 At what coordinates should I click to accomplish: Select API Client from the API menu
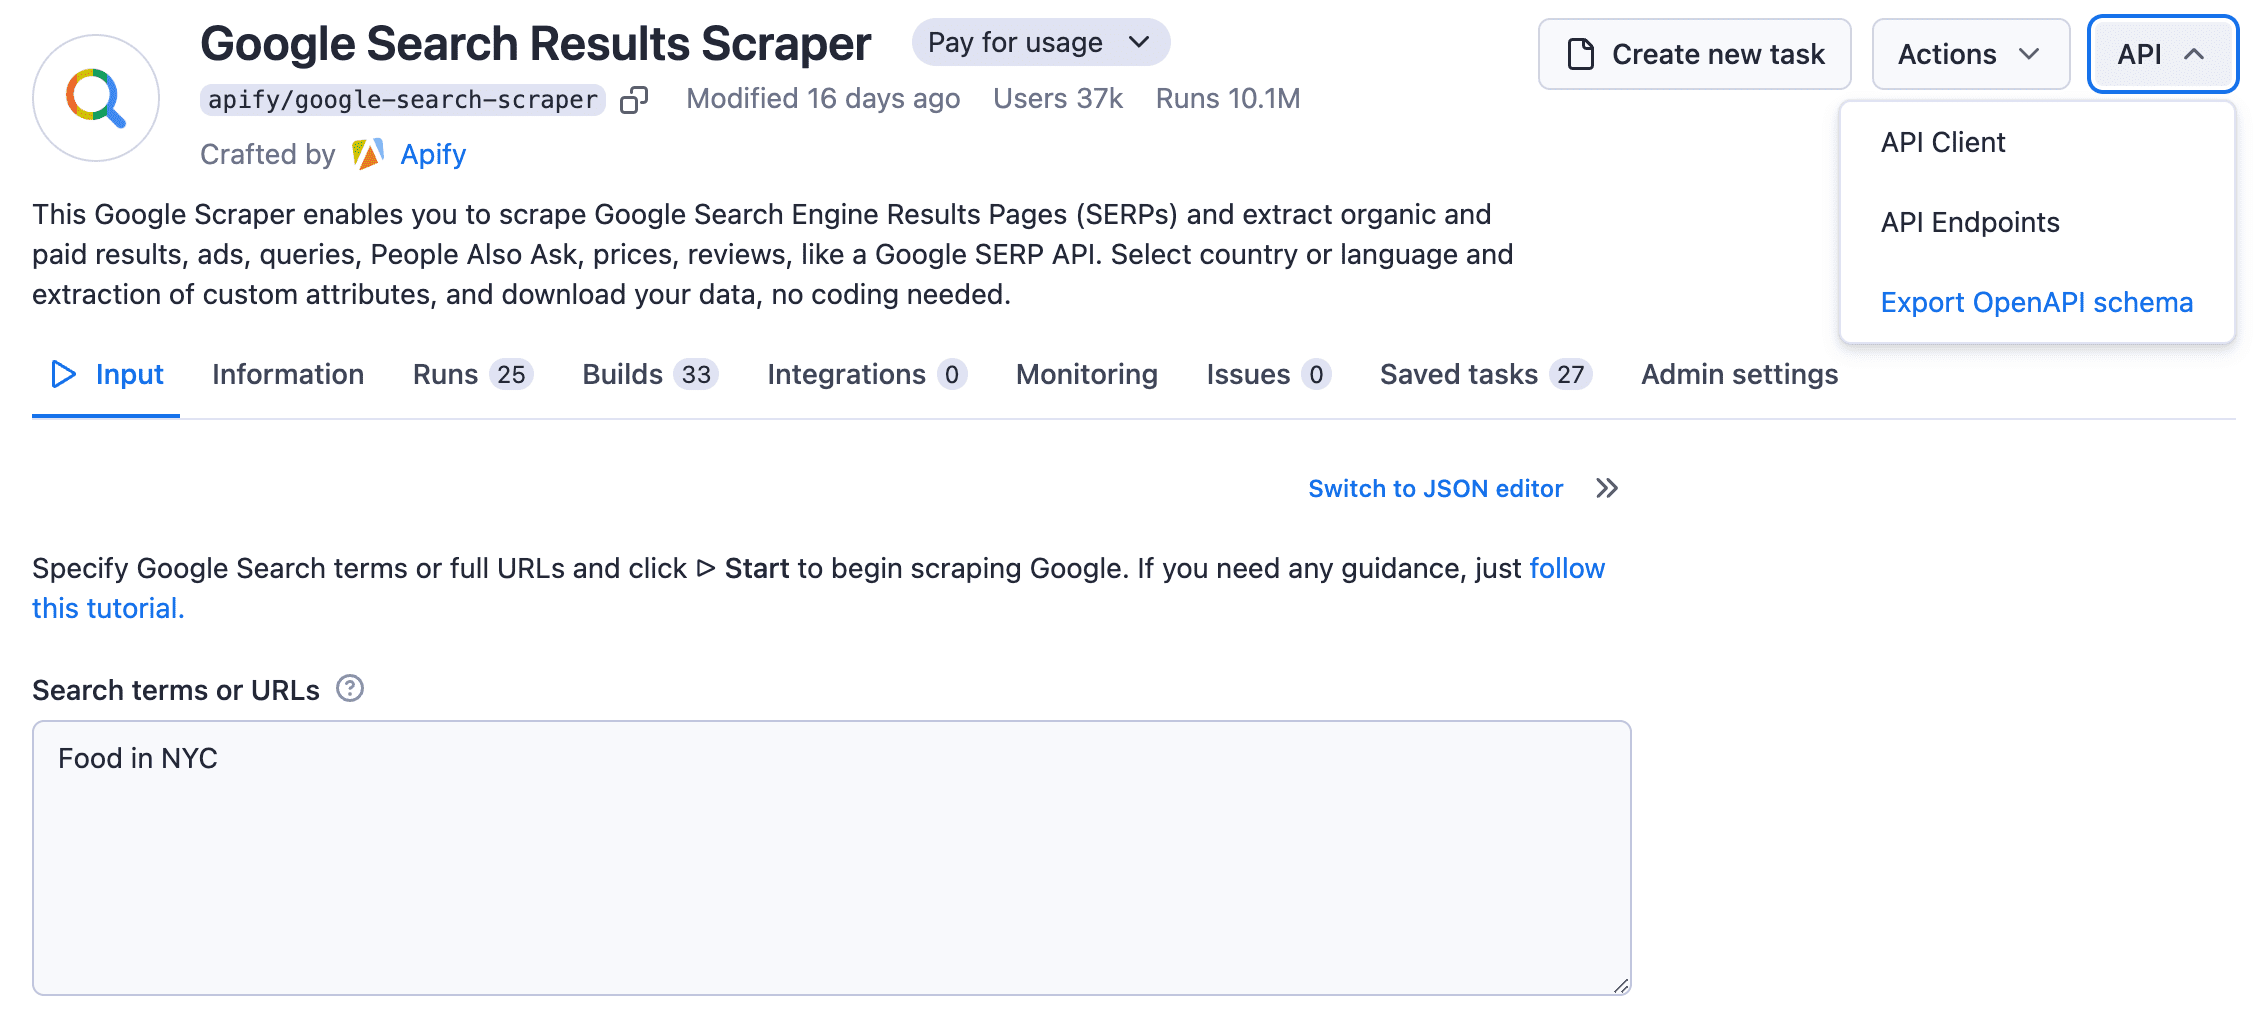[x=1942, y=141]
